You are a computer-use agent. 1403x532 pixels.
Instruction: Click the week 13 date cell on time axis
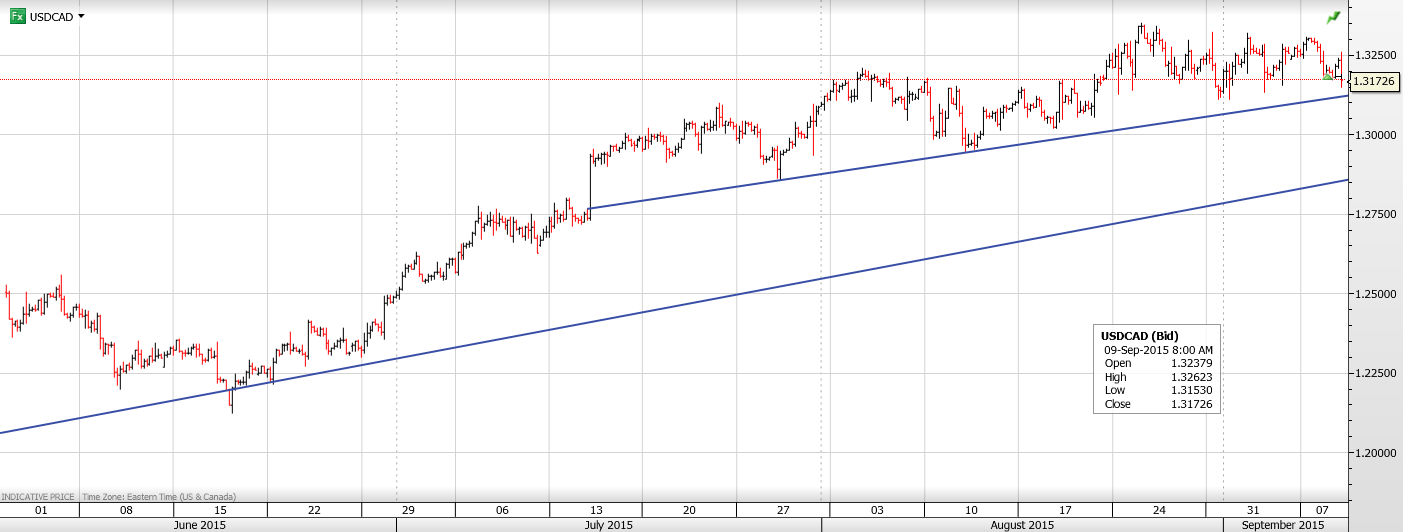coord(595,510)
